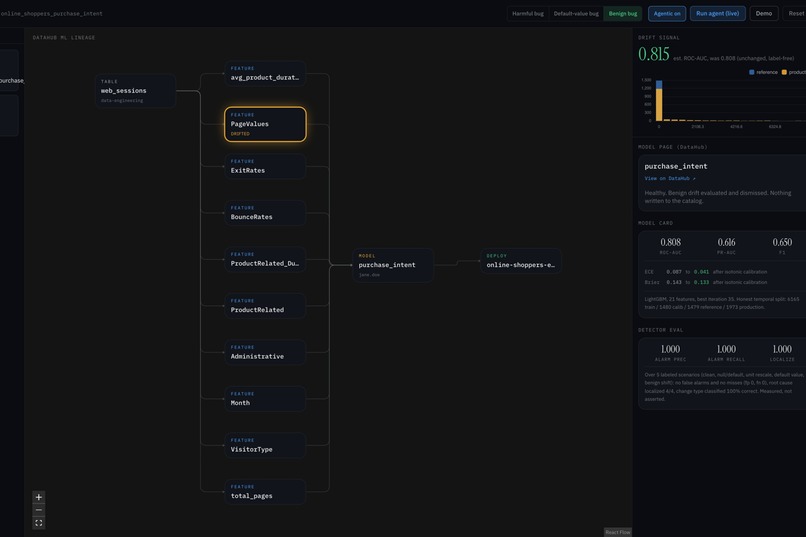Click the Run agent (live) button
The height and width of the screenshot is (537, 806).
point(717,13)
